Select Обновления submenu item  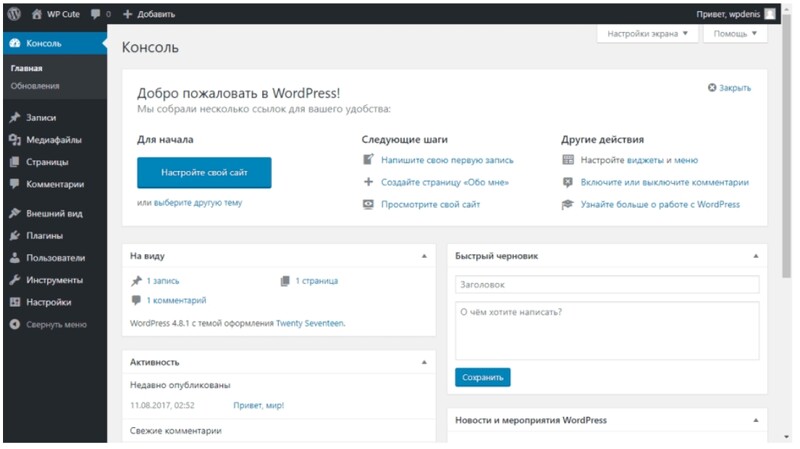pos(35,86)
